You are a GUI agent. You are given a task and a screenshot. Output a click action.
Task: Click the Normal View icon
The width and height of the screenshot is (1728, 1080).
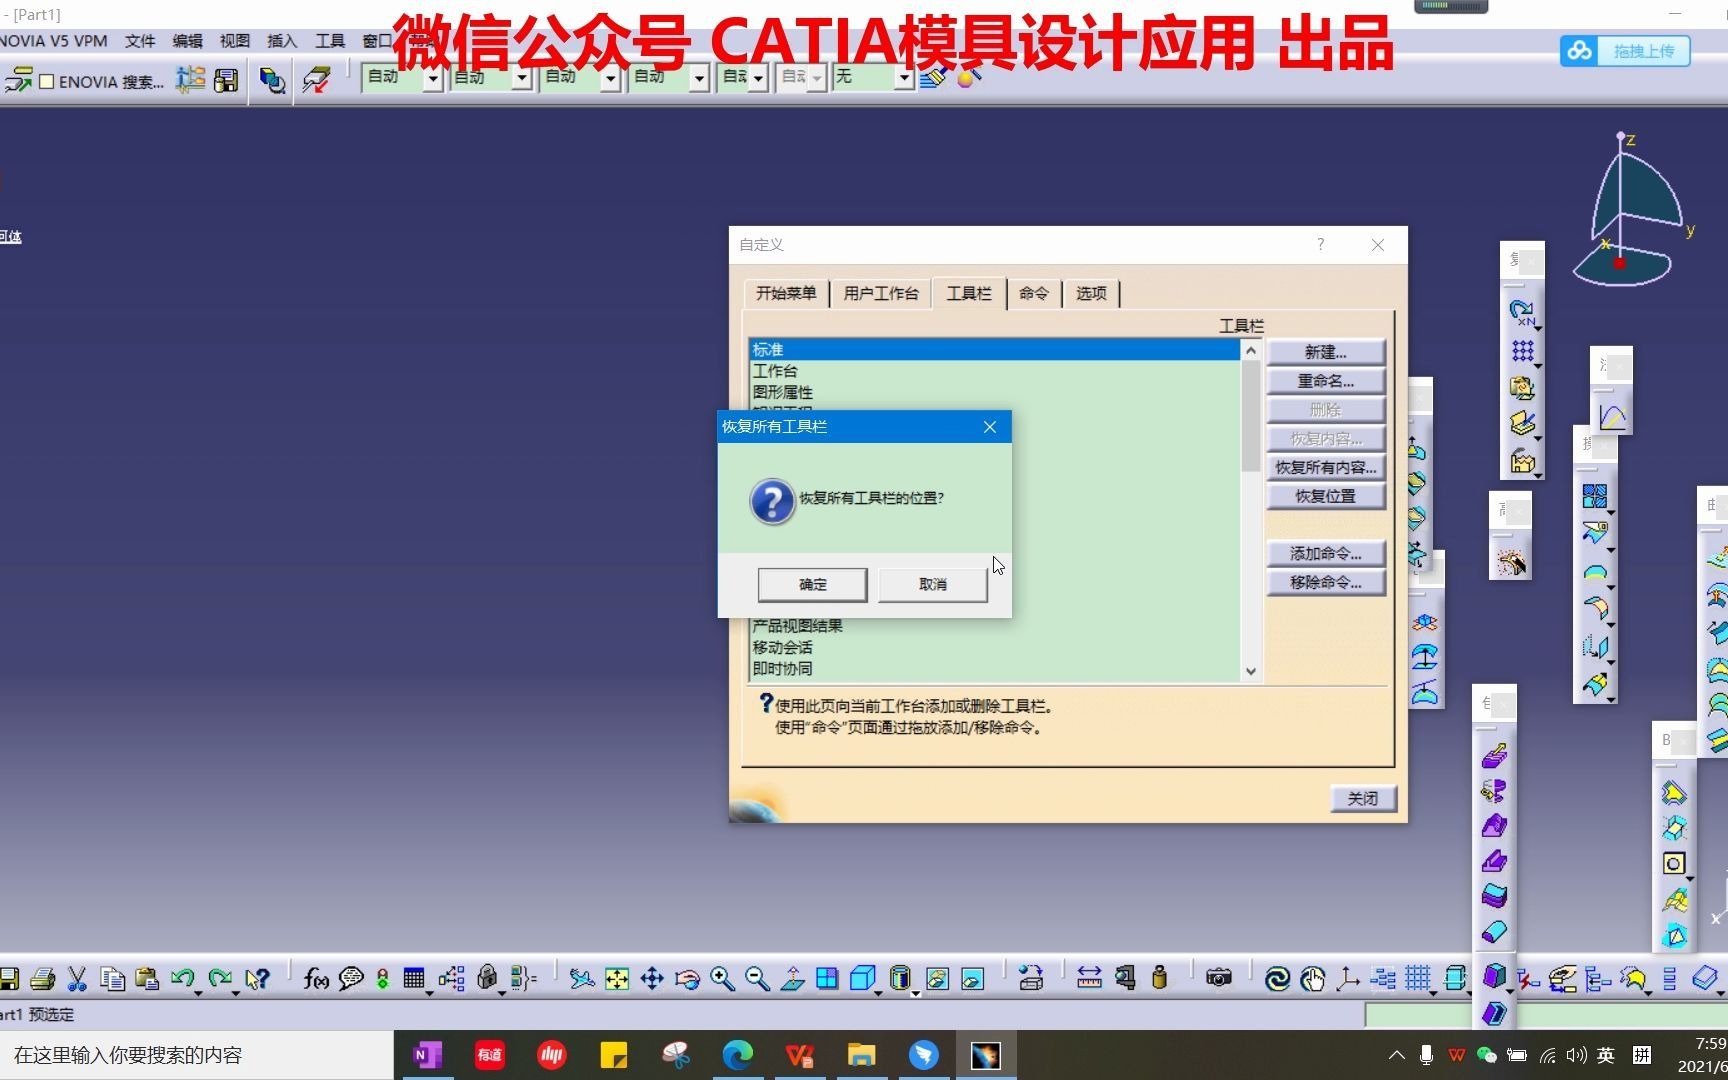point(792,979)
